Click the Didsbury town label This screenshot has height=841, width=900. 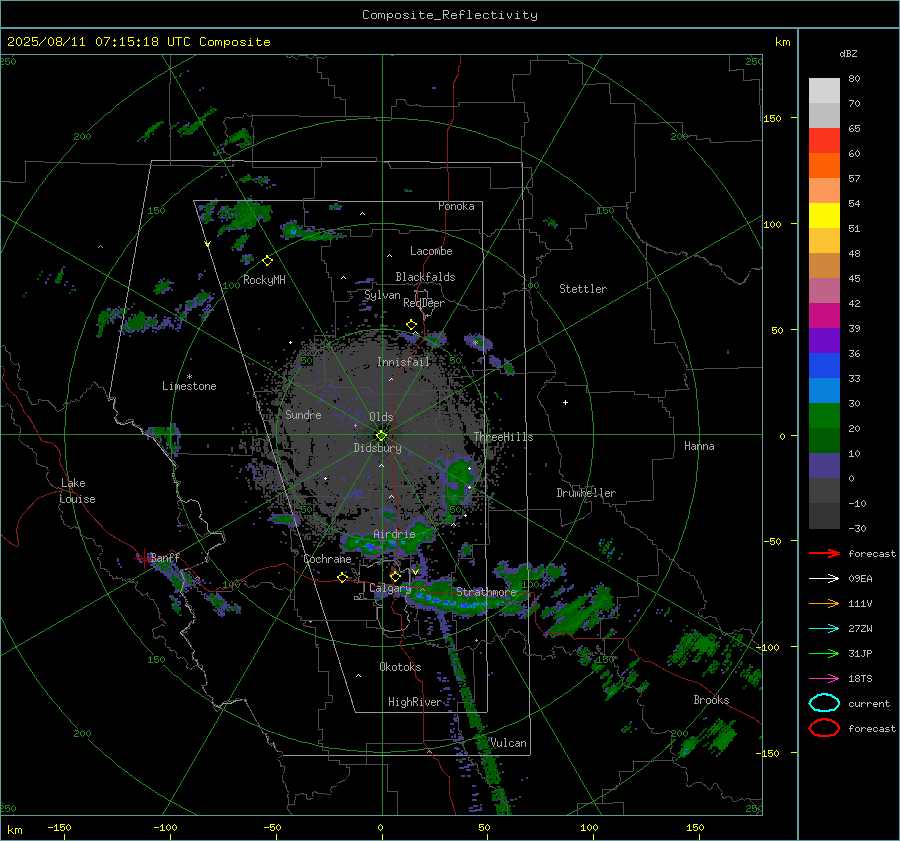tap(377, 448)
